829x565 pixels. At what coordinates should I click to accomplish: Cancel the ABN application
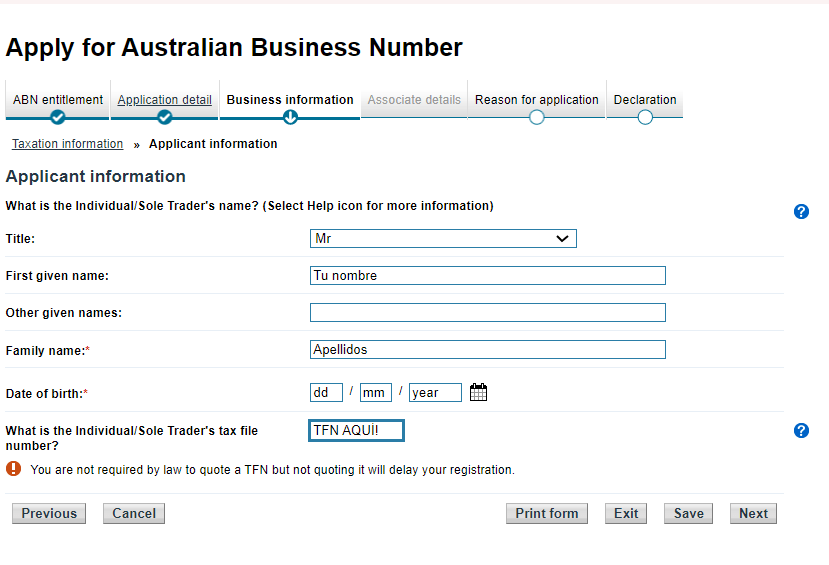pos(134,514)
